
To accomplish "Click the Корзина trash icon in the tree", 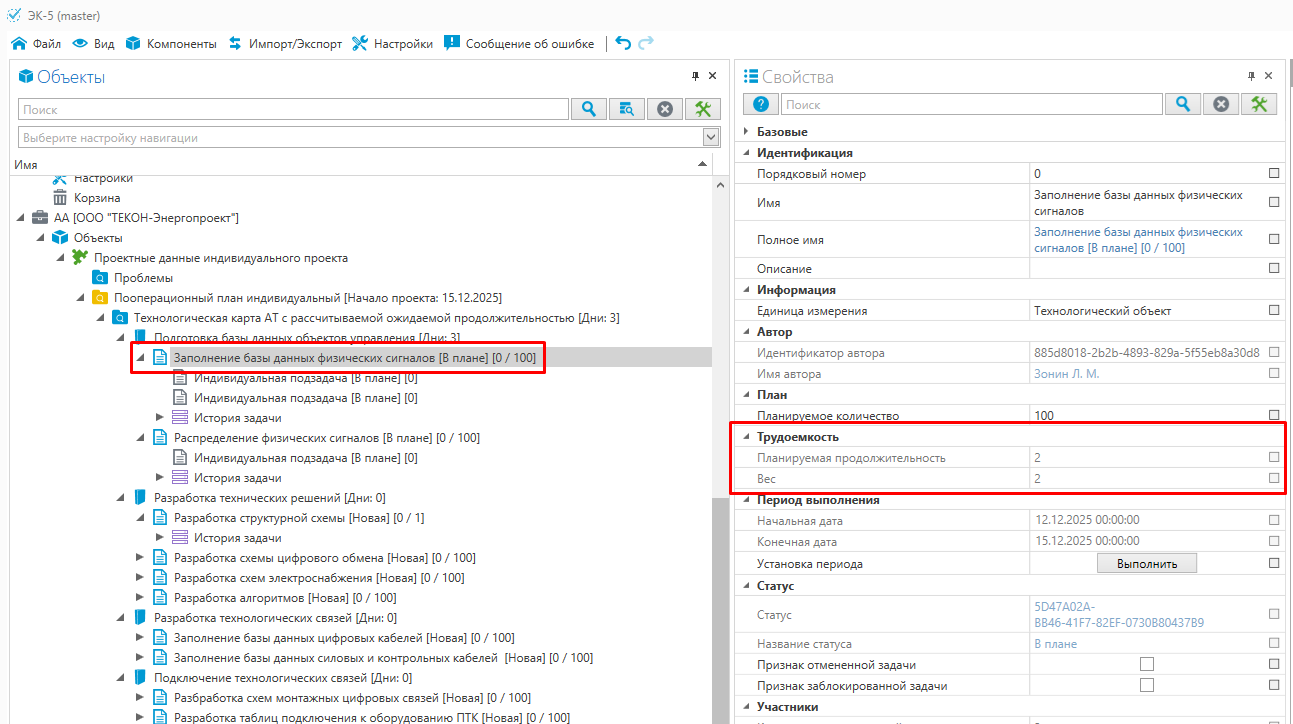I will click(x=60, y=198).
